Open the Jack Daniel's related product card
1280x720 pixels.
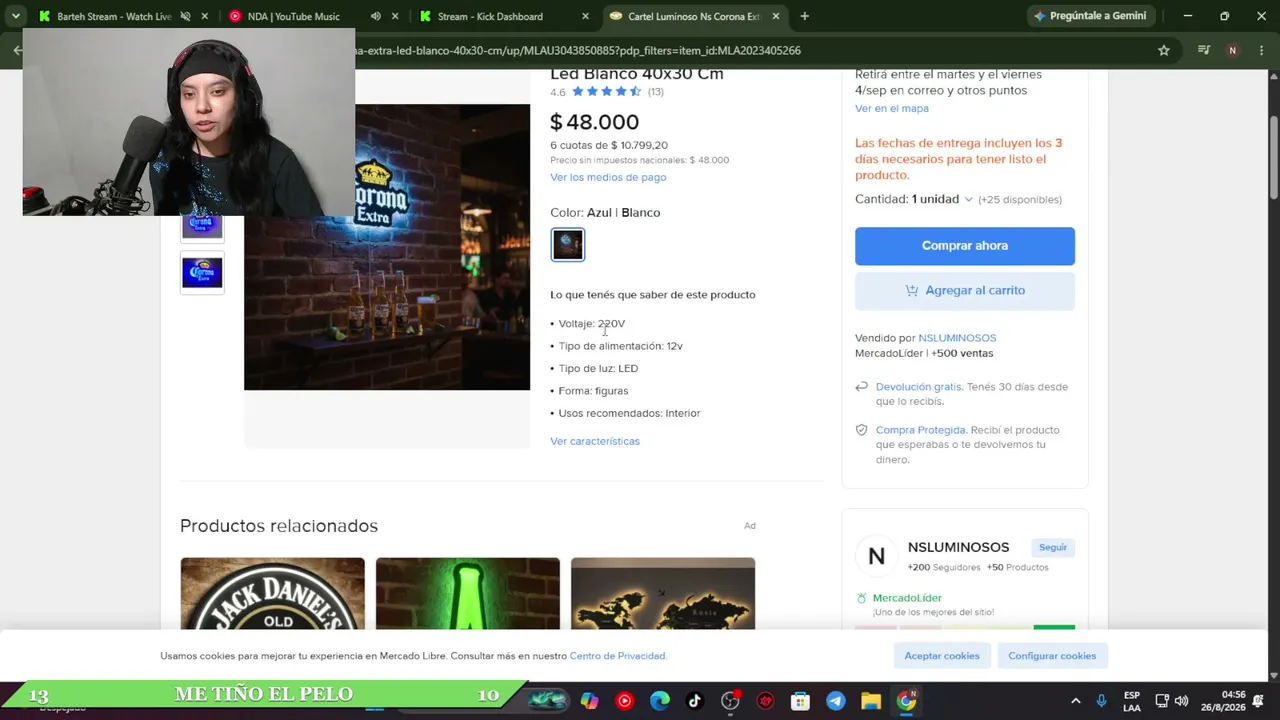coord(273,594)
